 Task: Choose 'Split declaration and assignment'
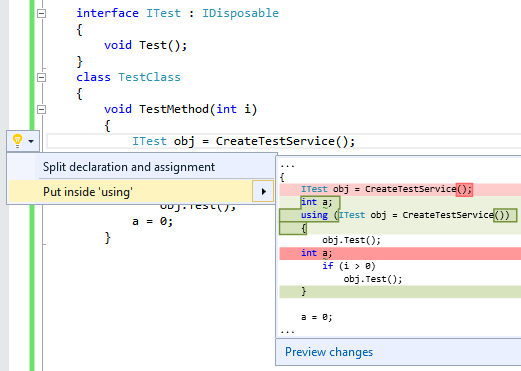141,167
